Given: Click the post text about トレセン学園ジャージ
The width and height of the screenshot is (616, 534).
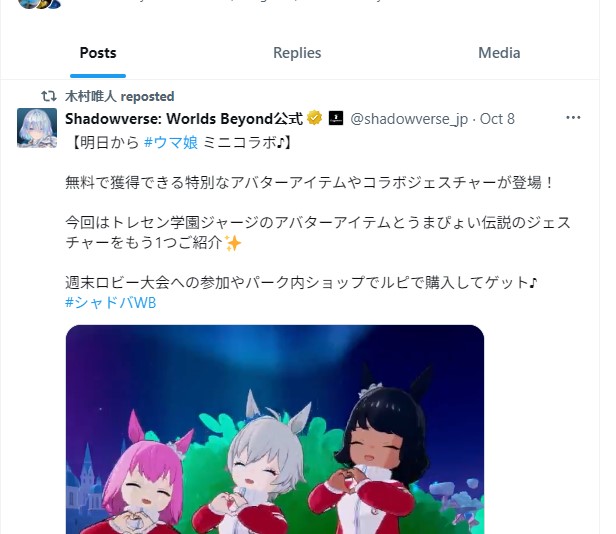Looking at the screenshot, I should (x=318, y=233).
